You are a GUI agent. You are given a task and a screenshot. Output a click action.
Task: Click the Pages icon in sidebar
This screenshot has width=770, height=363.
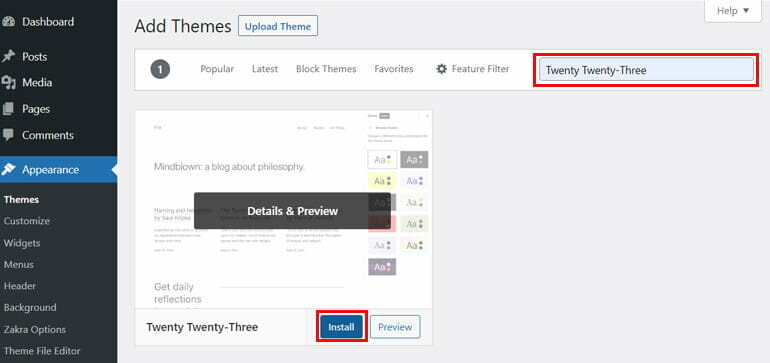coord(8,109)
